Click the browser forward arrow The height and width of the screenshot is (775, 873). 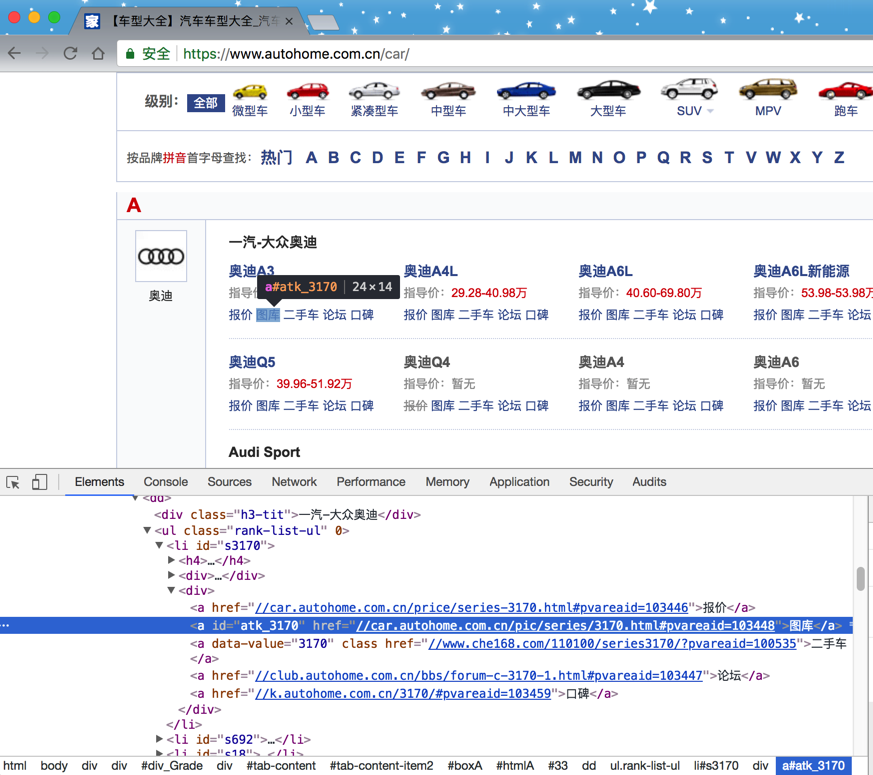[42, 53]
